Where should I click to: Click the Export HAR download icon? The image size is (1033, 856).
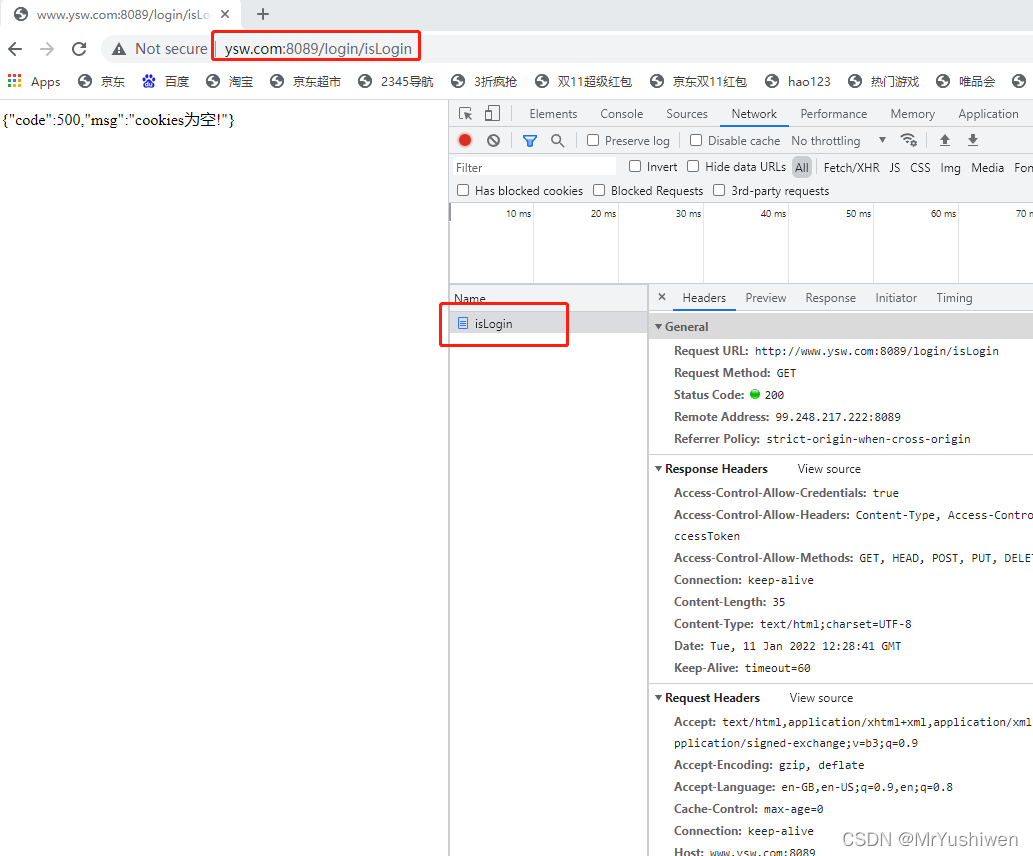(x=973, y=140)
